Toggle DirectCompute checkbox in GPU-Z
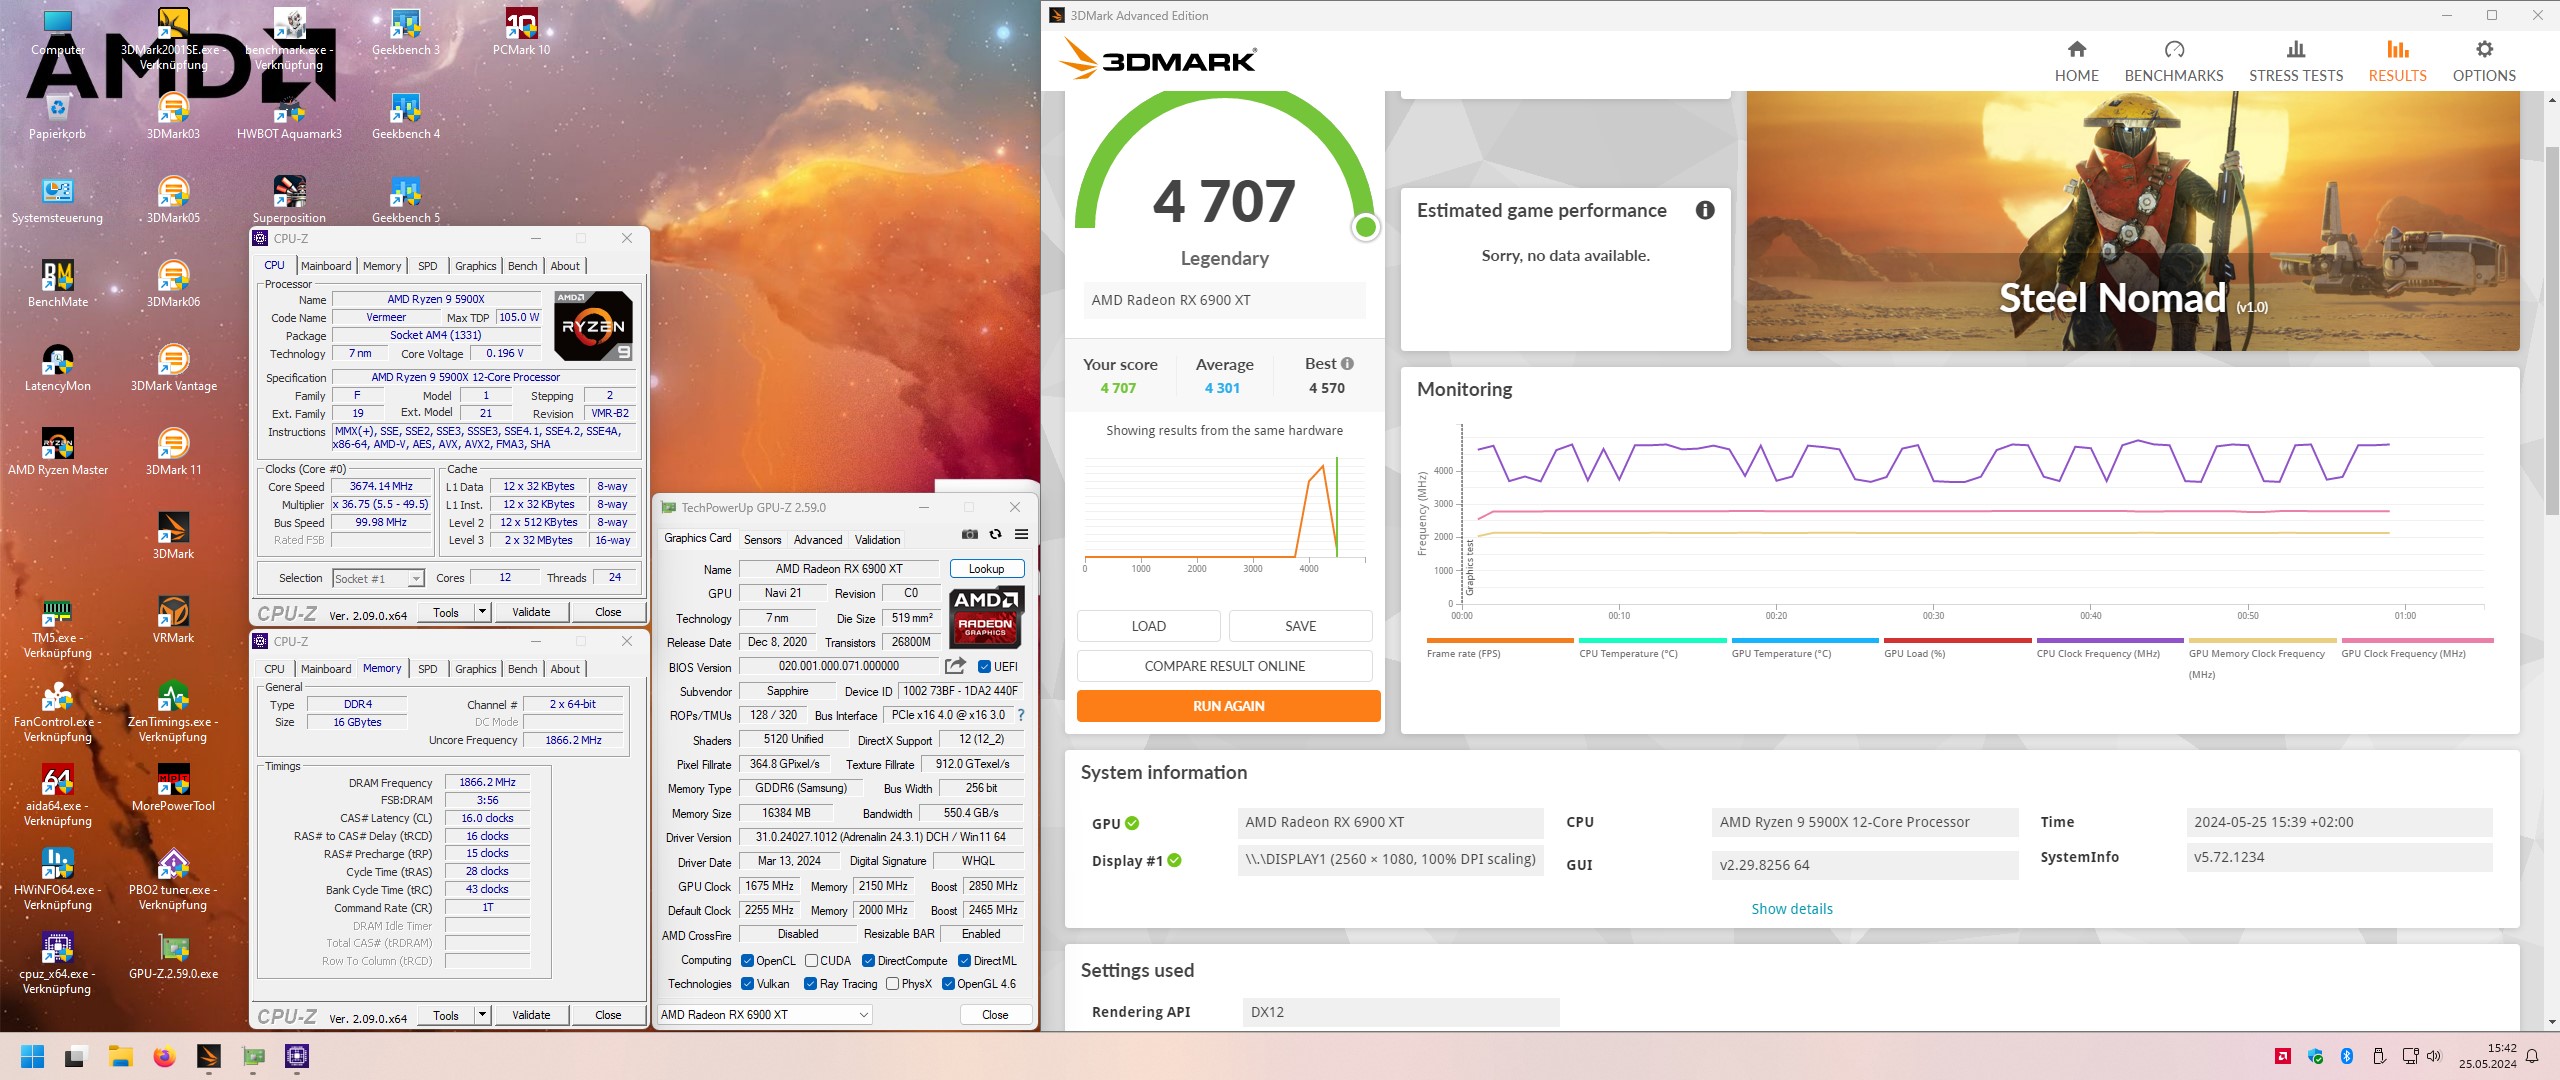Screen dimensions: 2560x1080 869,961
